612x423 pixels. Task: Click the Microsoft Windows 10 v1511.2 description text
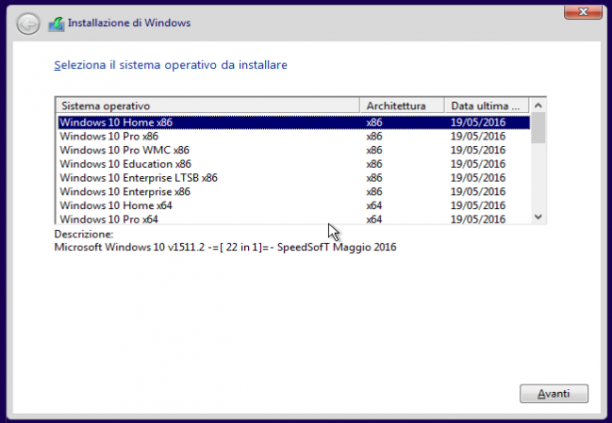coord(225,247)
